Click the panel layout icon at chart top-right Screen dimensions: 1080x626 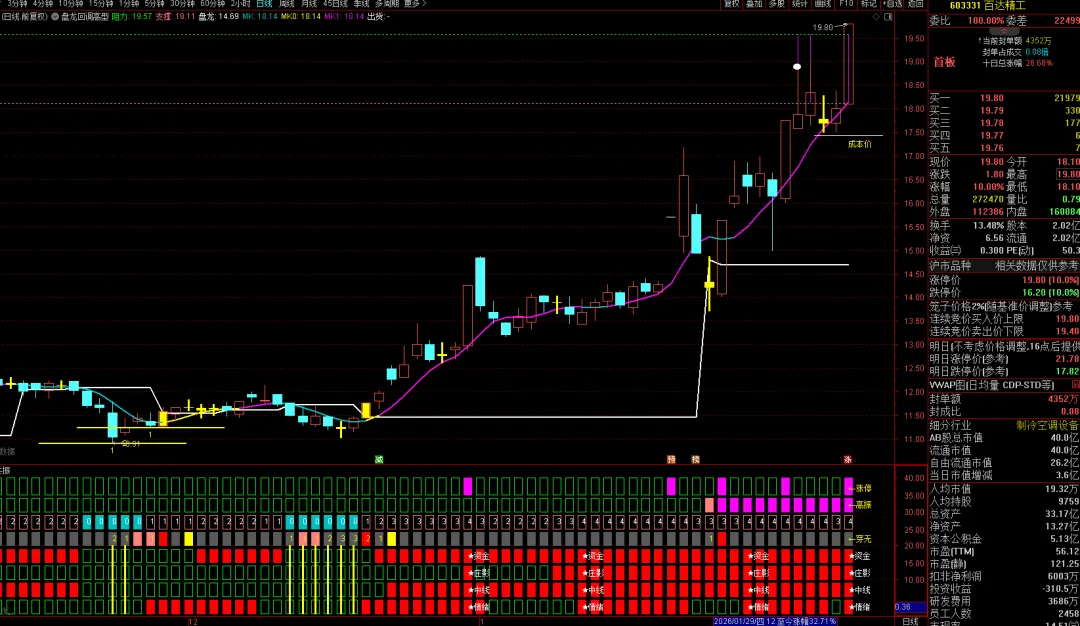889,17
